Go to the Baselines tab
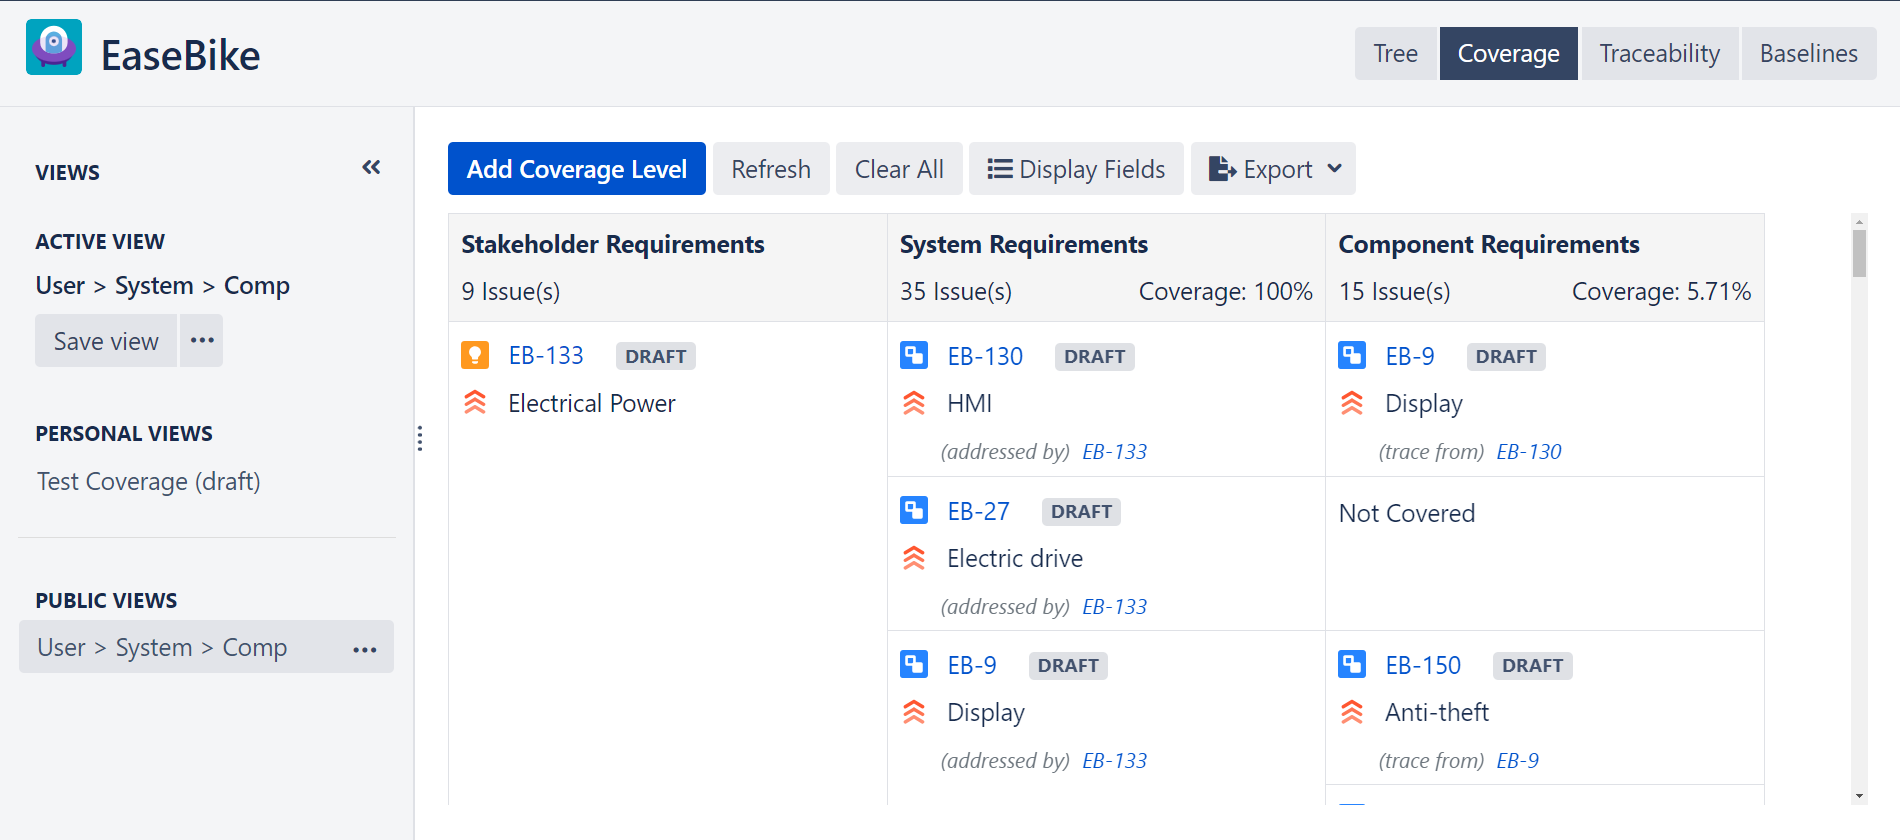 (x=1808, y=53)
